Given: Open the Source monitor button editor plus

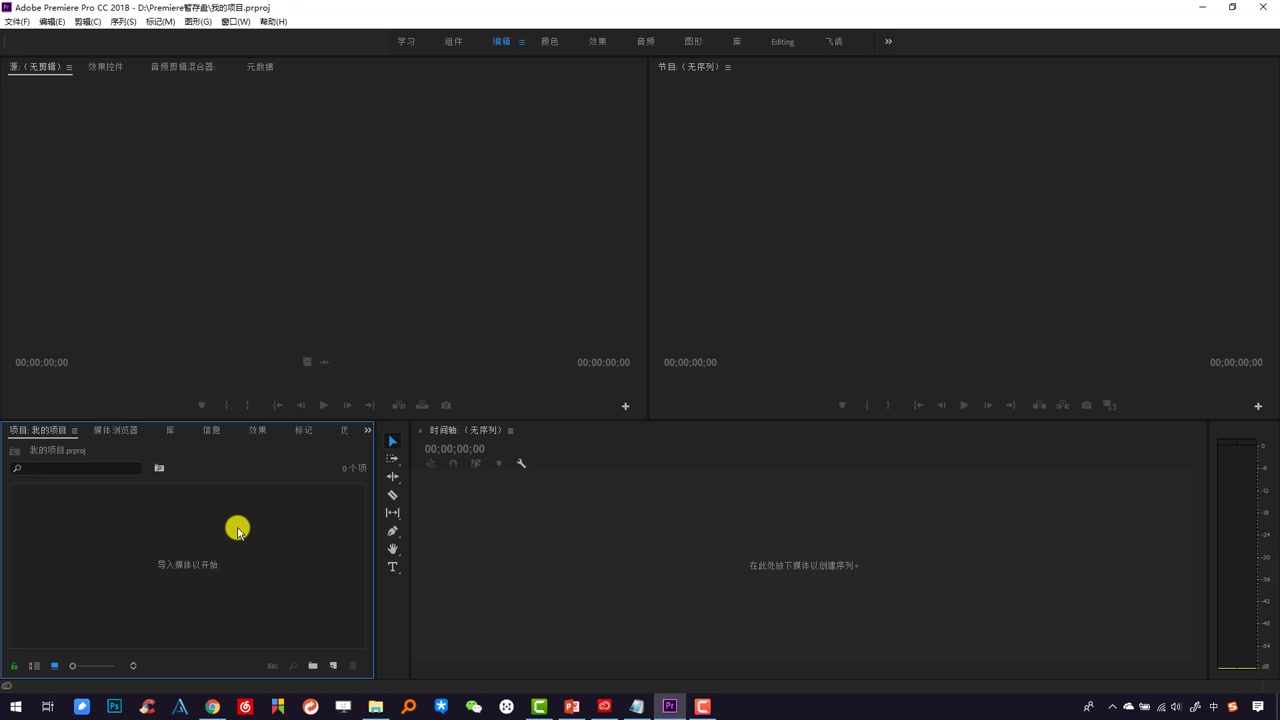Looking at the screenshot, I should click(x=625, y=406).
